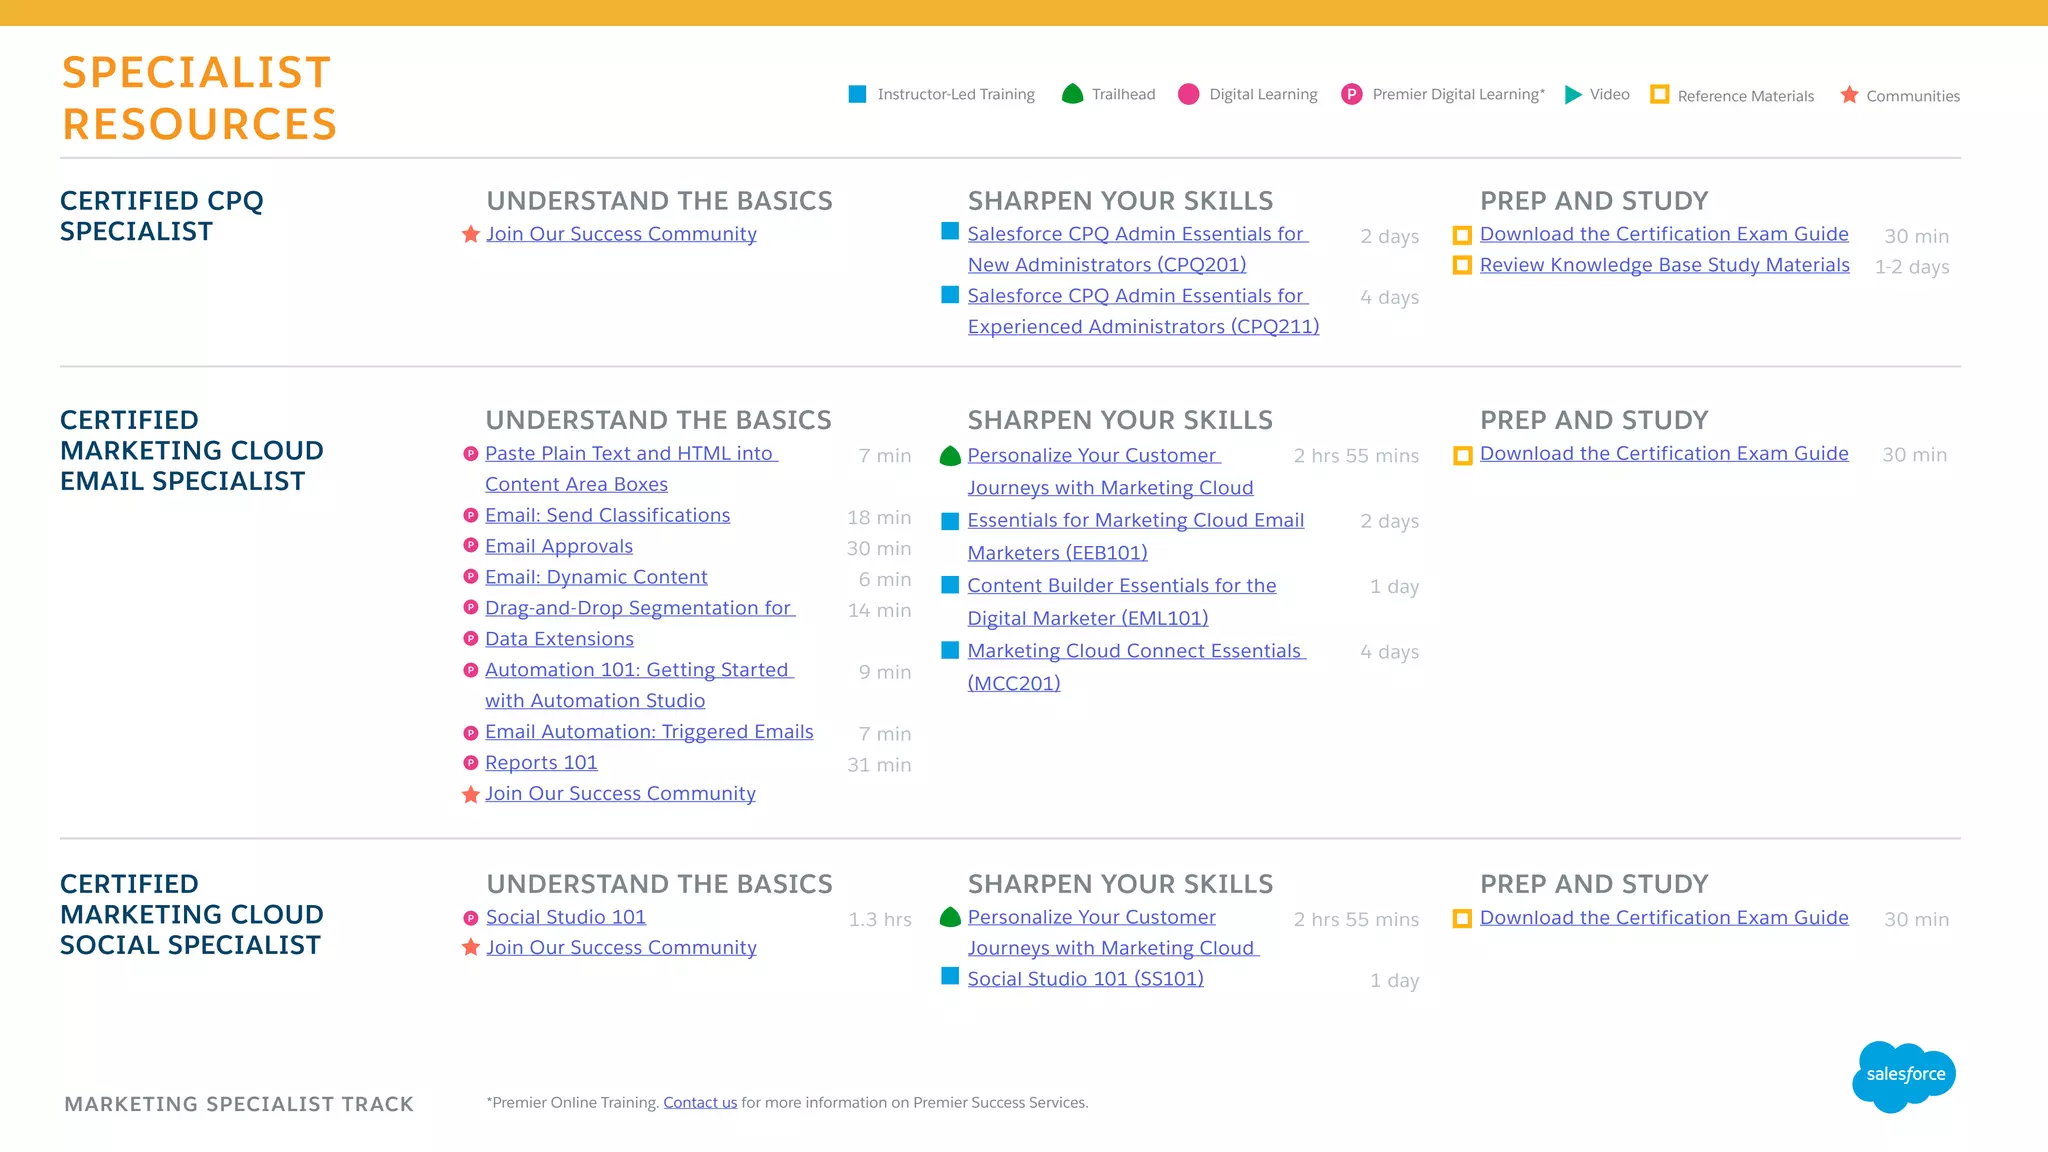This screenshot has height=1152, width=2048.
Task: Open Review Knowledge Base Study Materials link
Action: [1664, 265]
